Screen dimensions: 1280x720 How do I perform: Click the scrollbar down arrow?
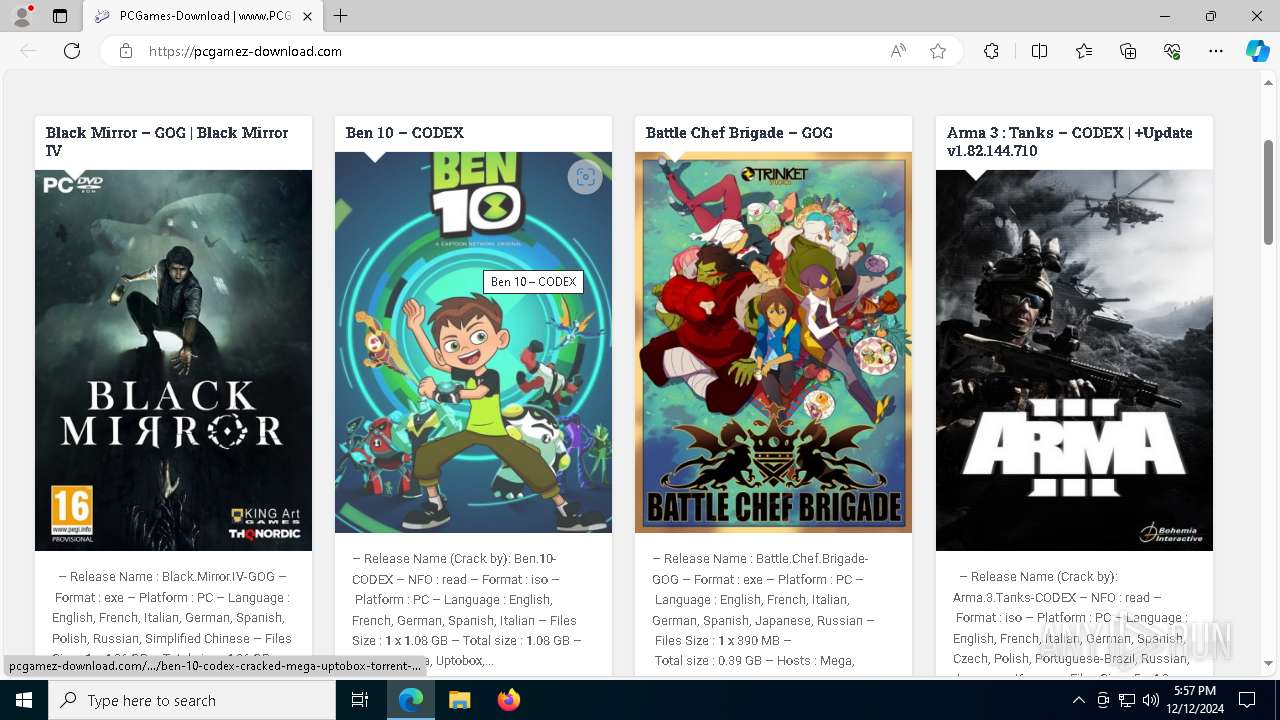pos(1269,663)
